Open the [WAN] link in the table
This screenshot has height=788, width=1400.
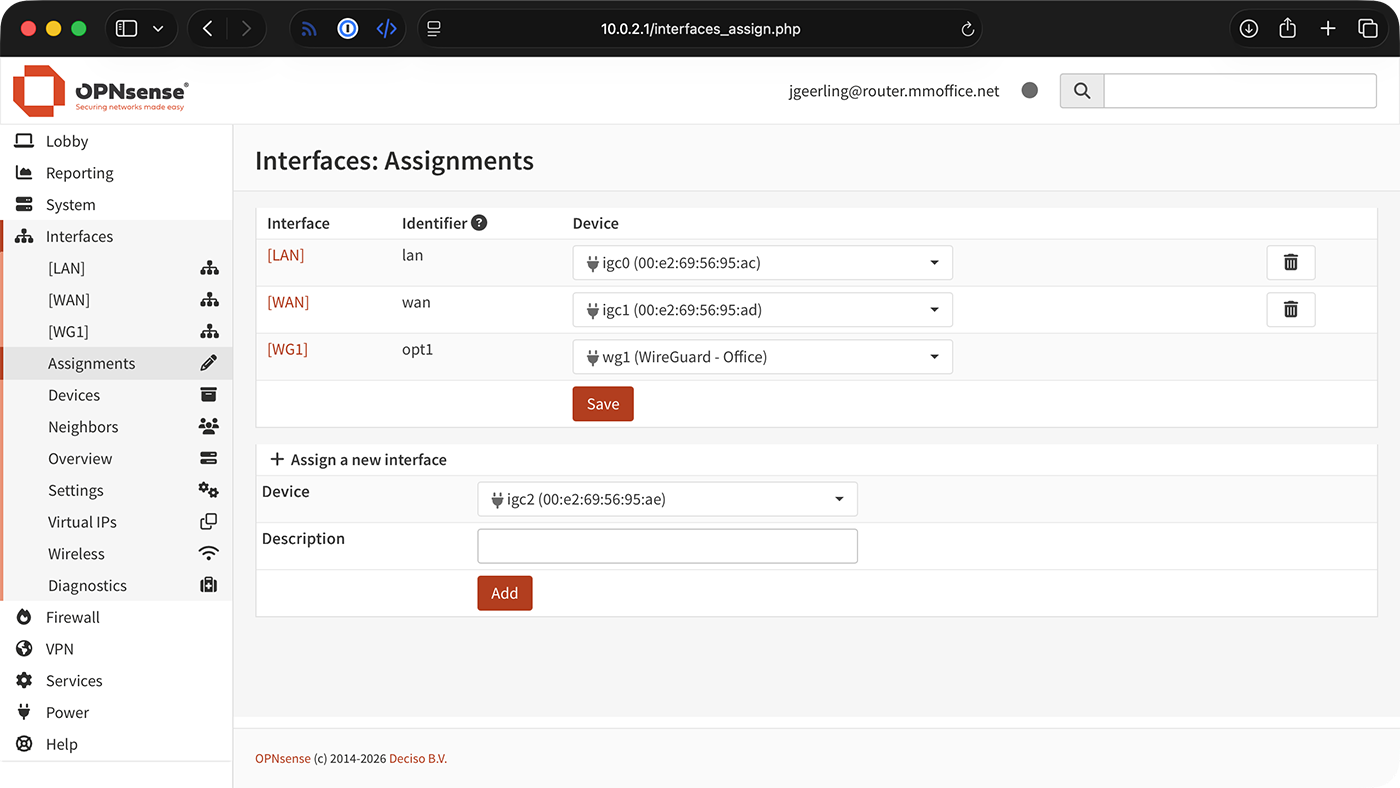point(288,302)
